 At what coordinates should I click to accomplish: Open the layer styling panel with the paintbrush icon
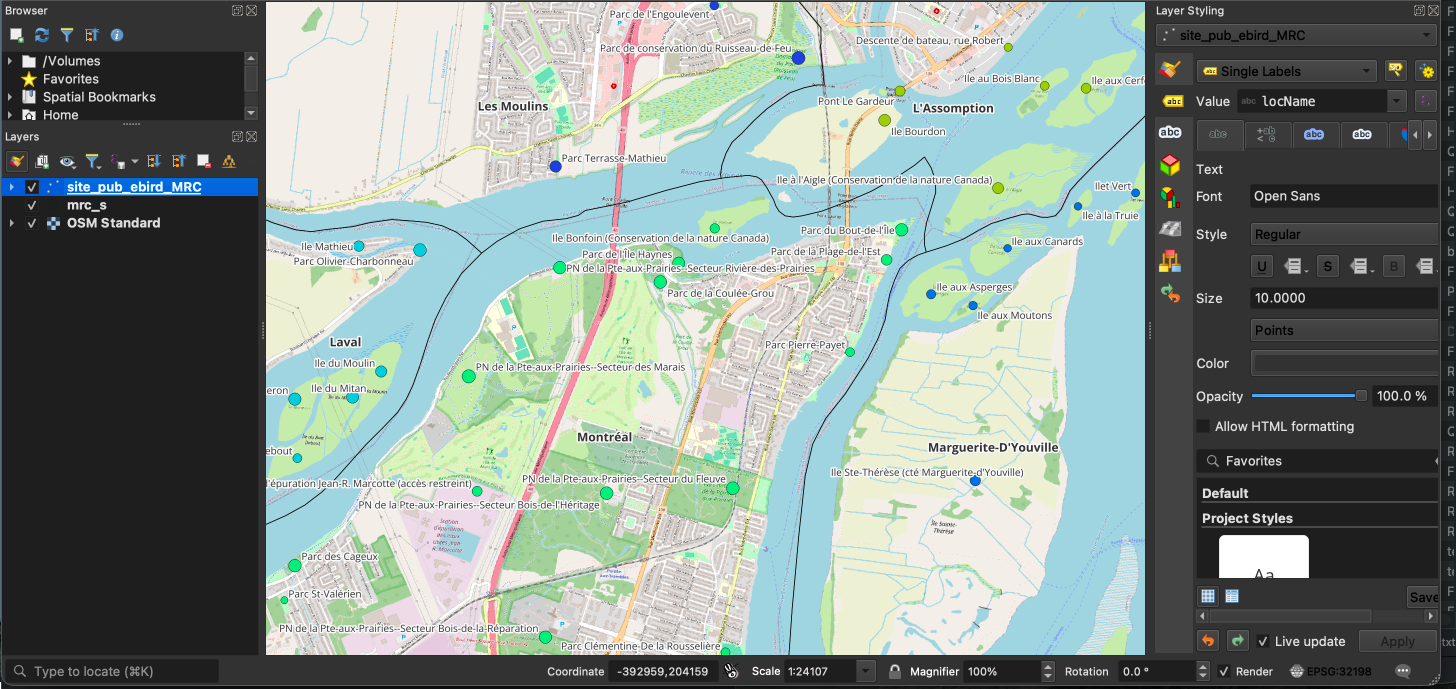17,161
